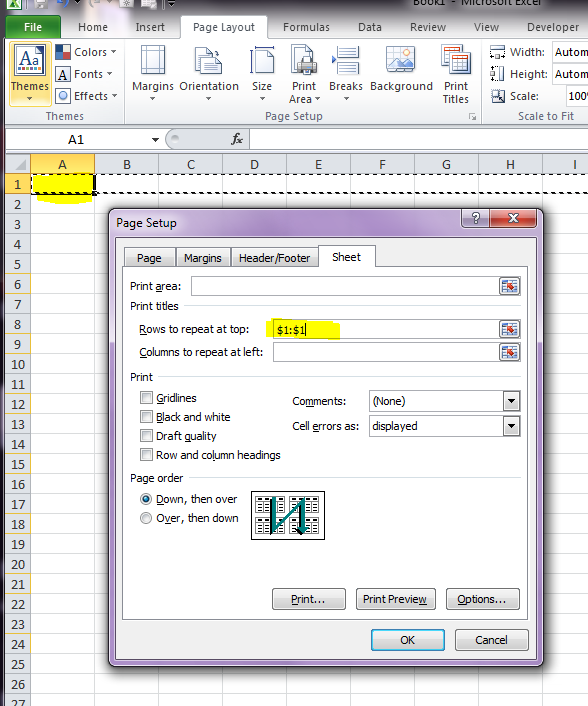This screenshot has height=706, width=588.
Task: Click the insert function fx icon
Action: click(237, 139)
